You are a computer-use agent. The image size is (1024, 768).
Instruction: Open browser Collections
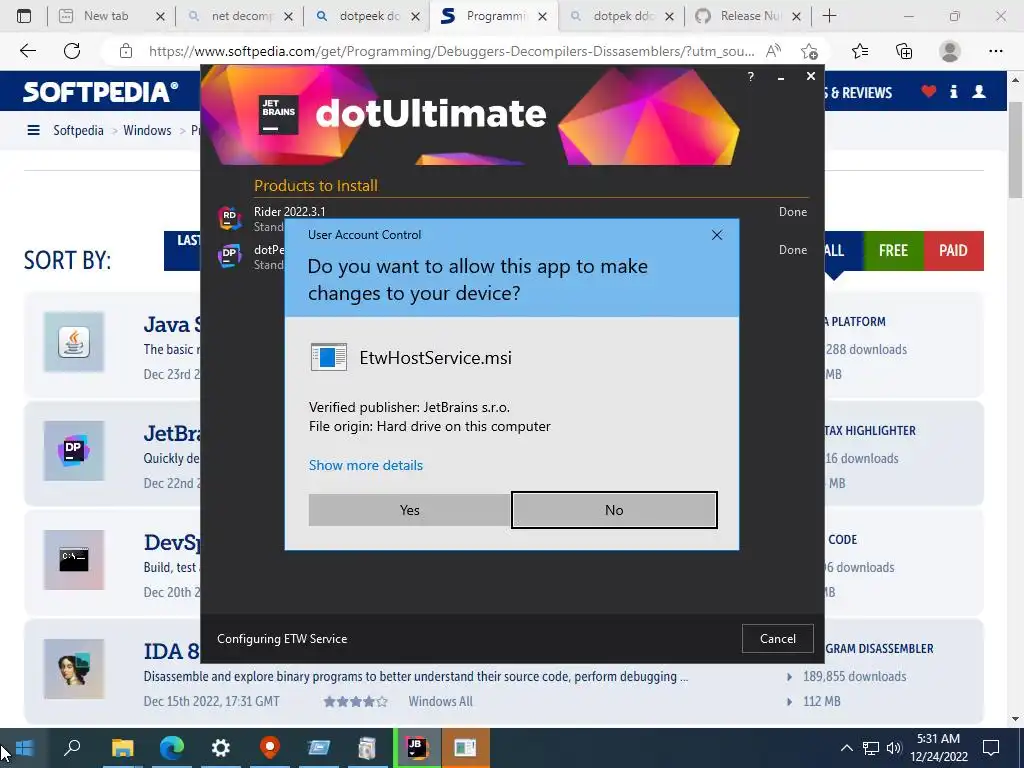tap(904, 51)
